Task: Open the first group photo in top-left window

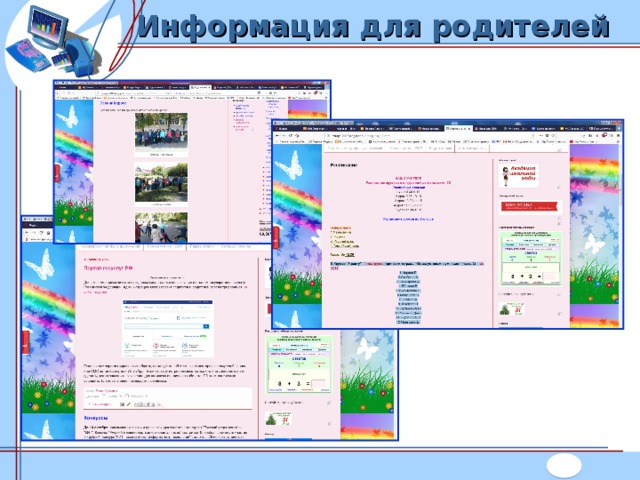Action: click(x=161, y=132)
